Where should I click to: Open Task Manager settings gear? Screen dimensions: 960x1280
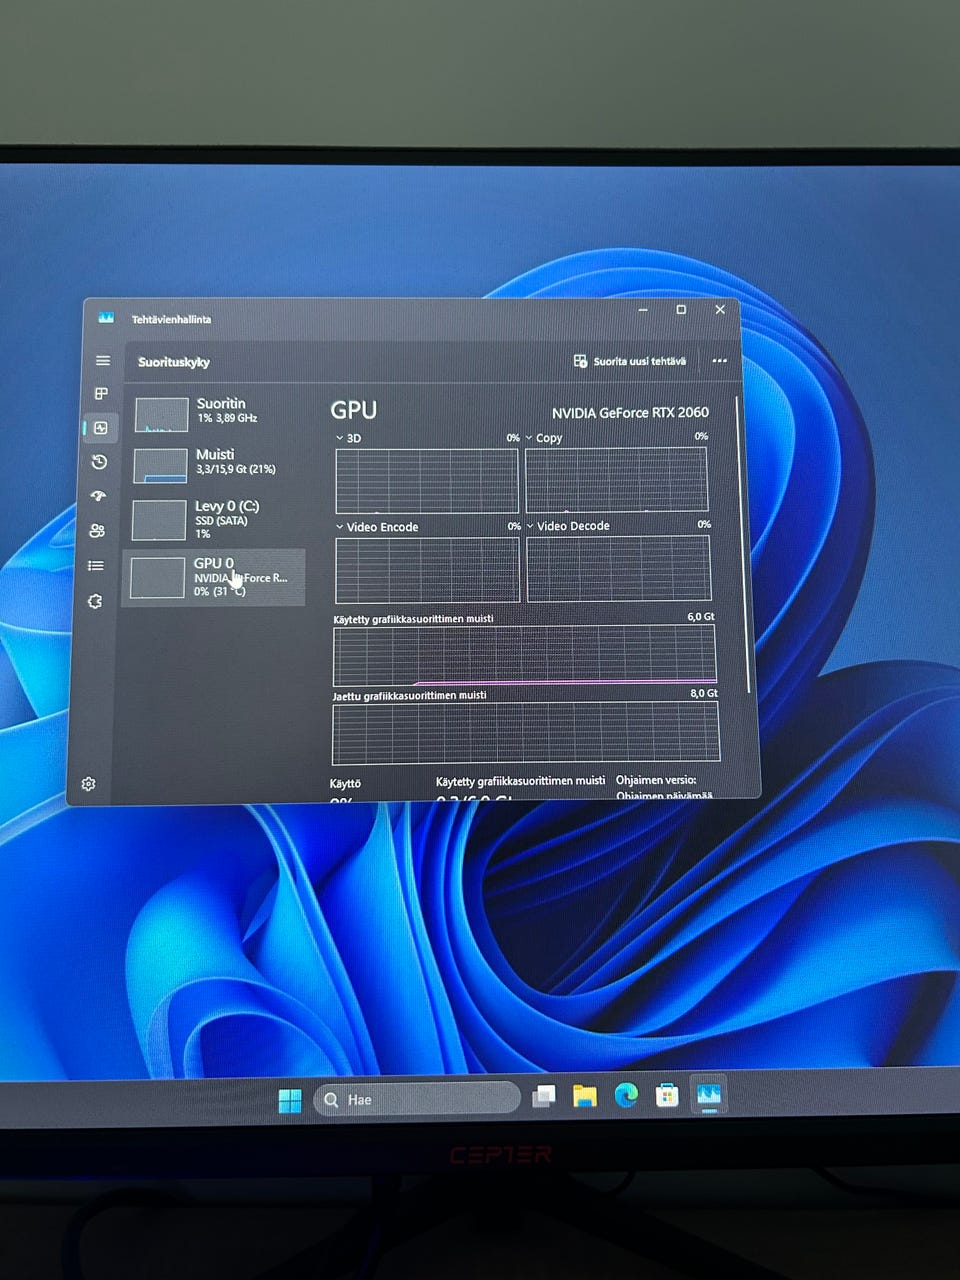click(x=88, y=784)
